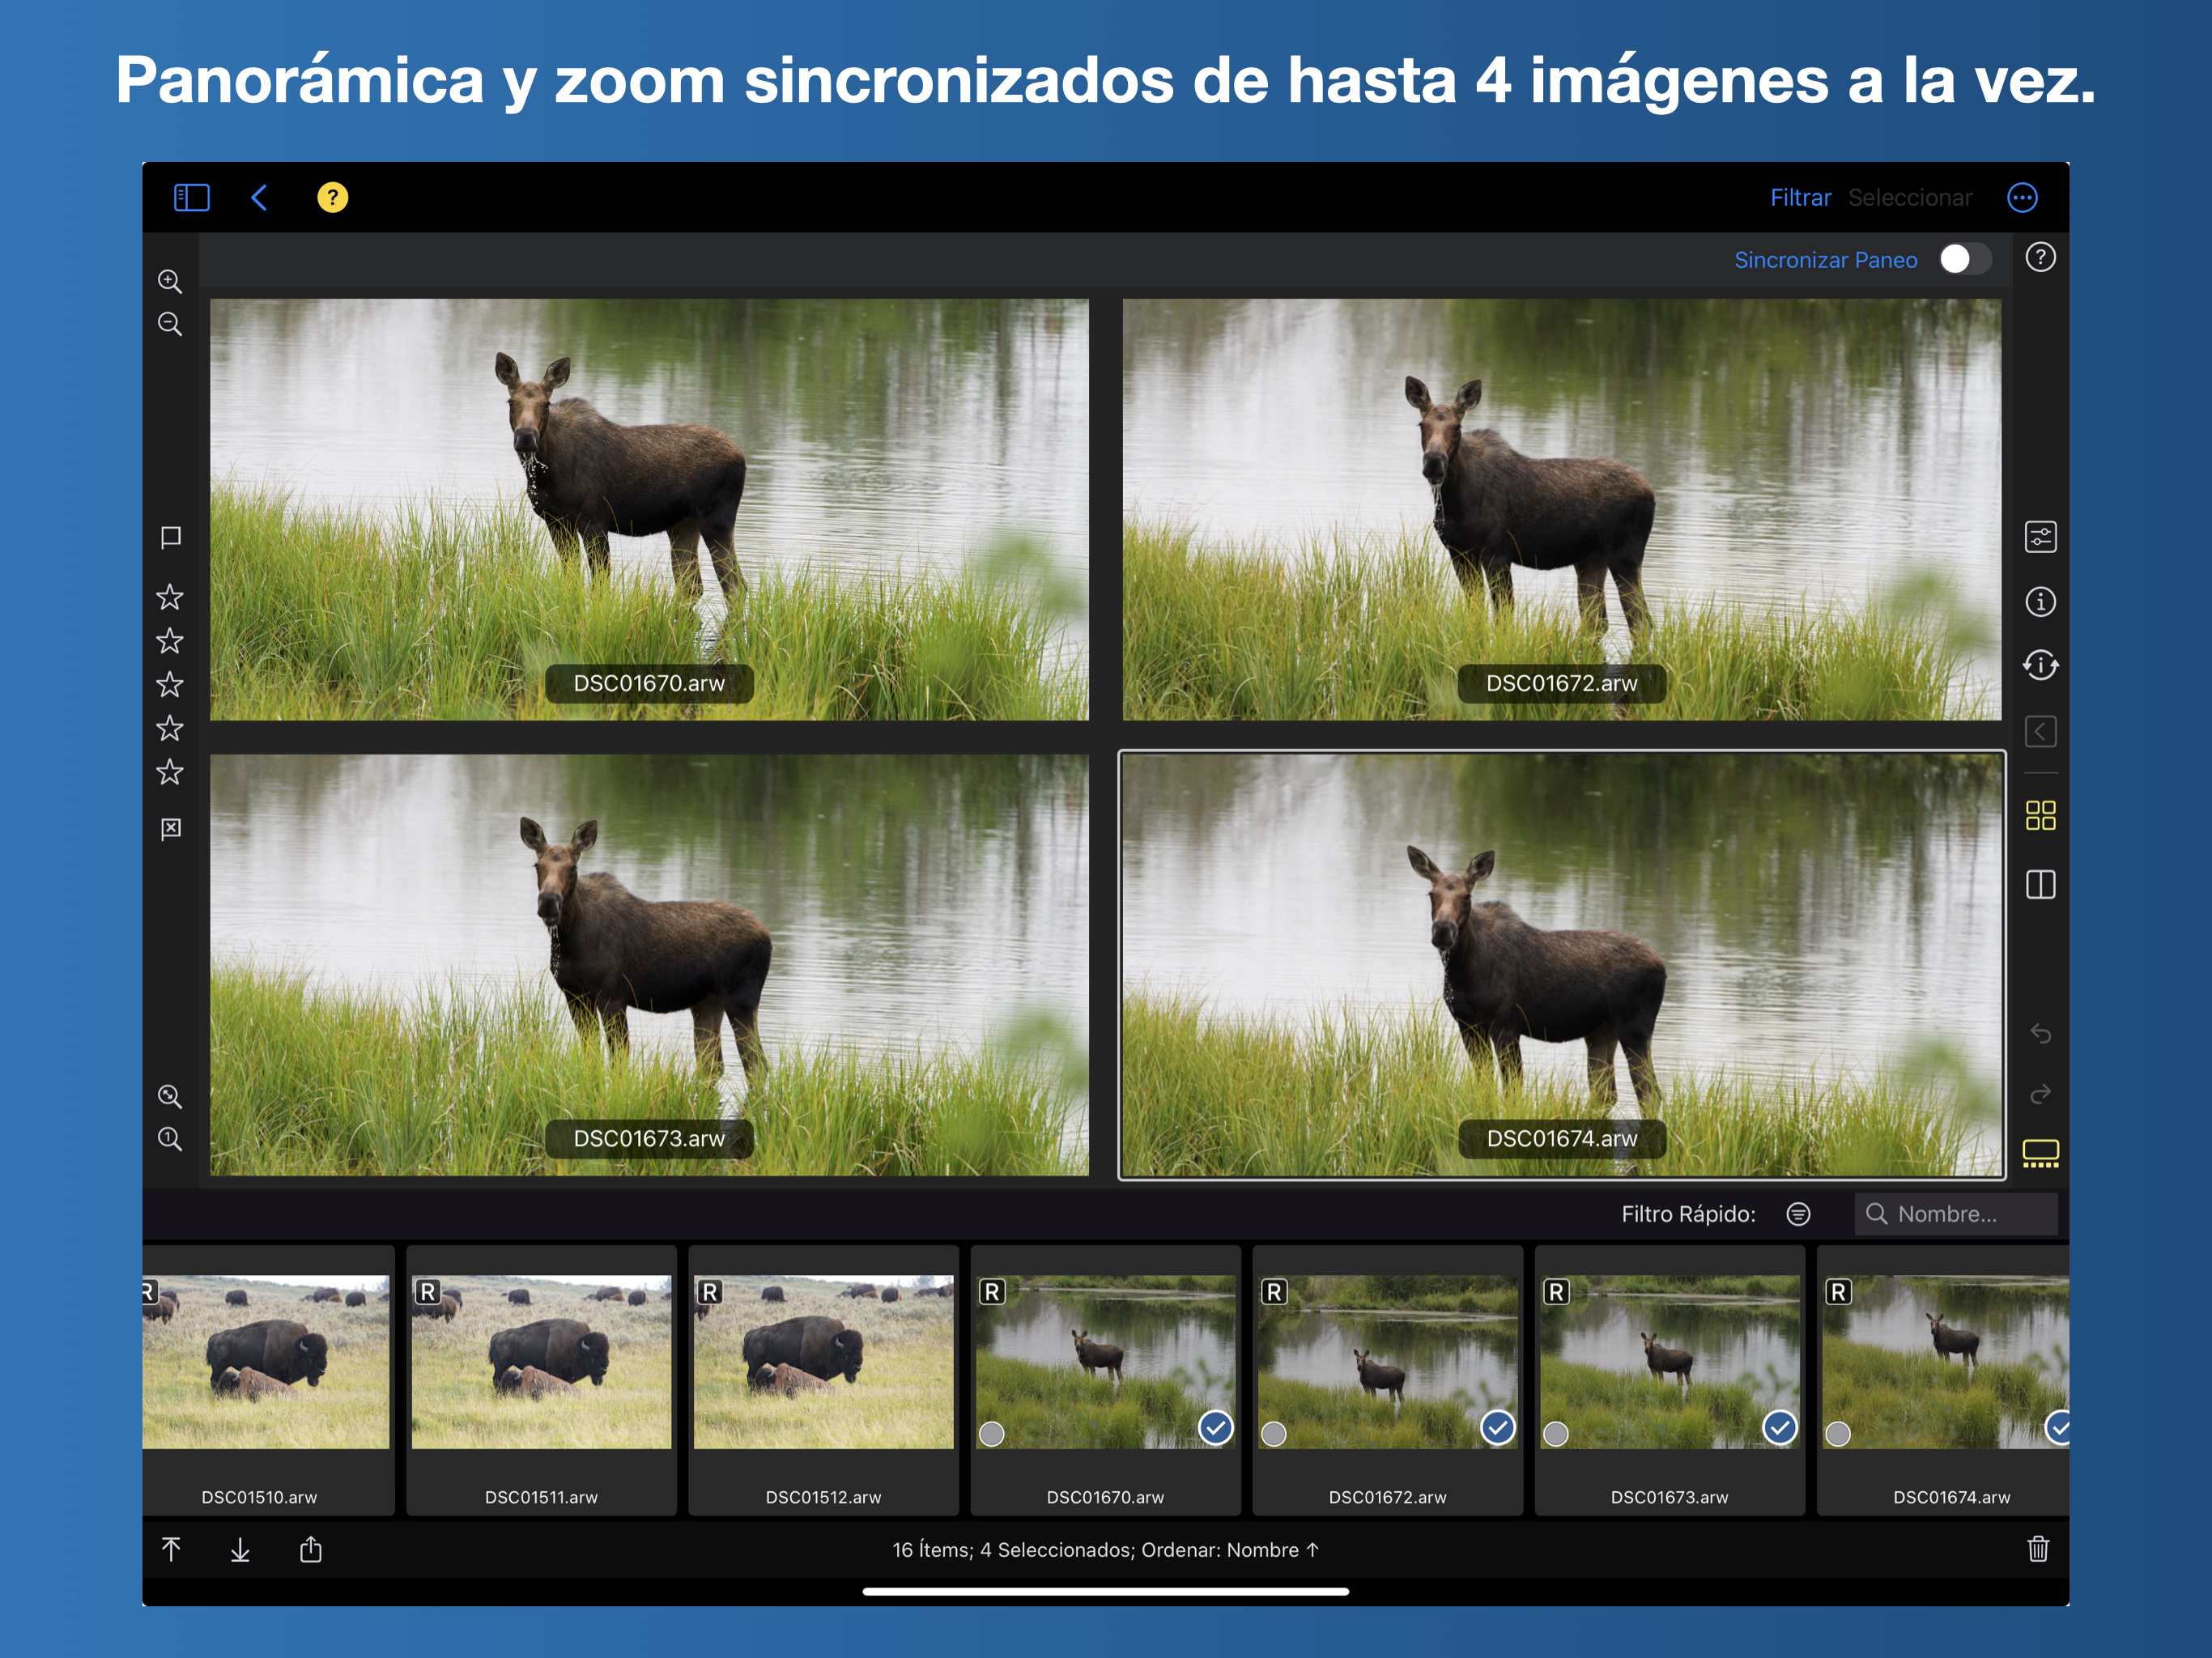The width and height of the screenshot is (2212, 1658).
Task: Uncheck the DSC01672.arw selection checkmark
Action: tap(1497, 1428)
